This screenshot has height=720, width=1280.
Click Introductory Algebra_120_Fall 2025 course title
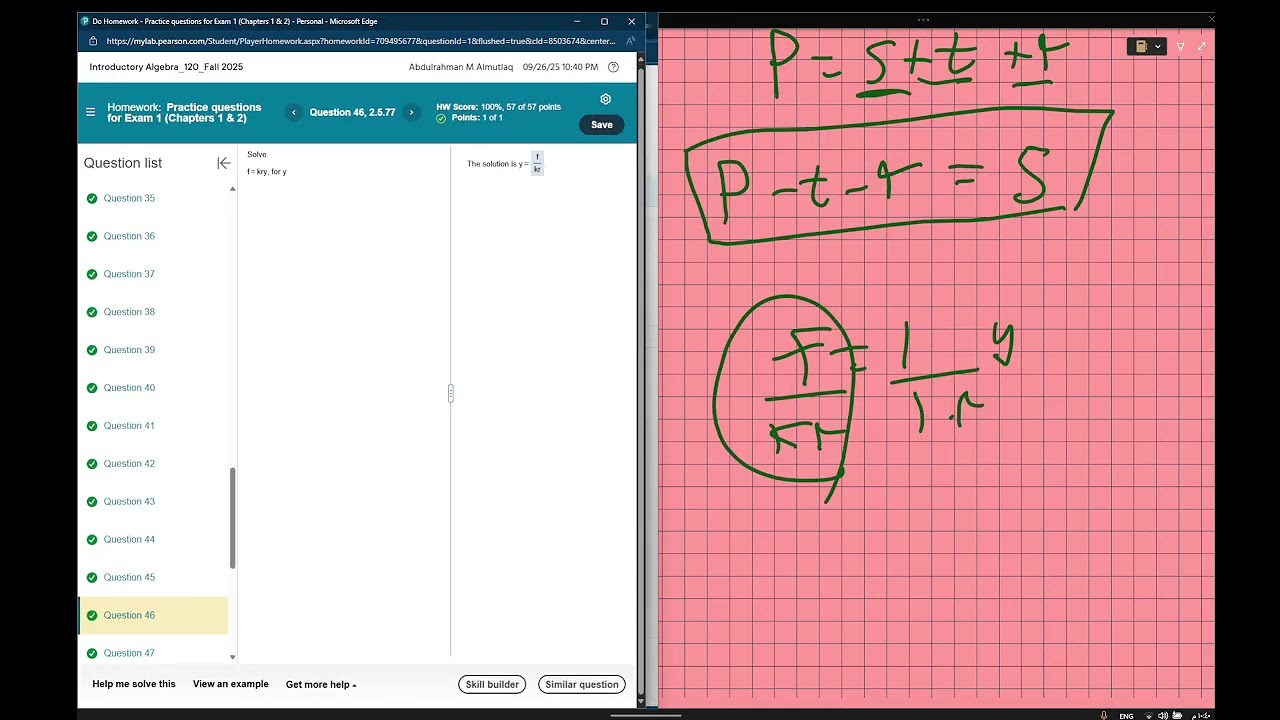(x=166, y=67)
